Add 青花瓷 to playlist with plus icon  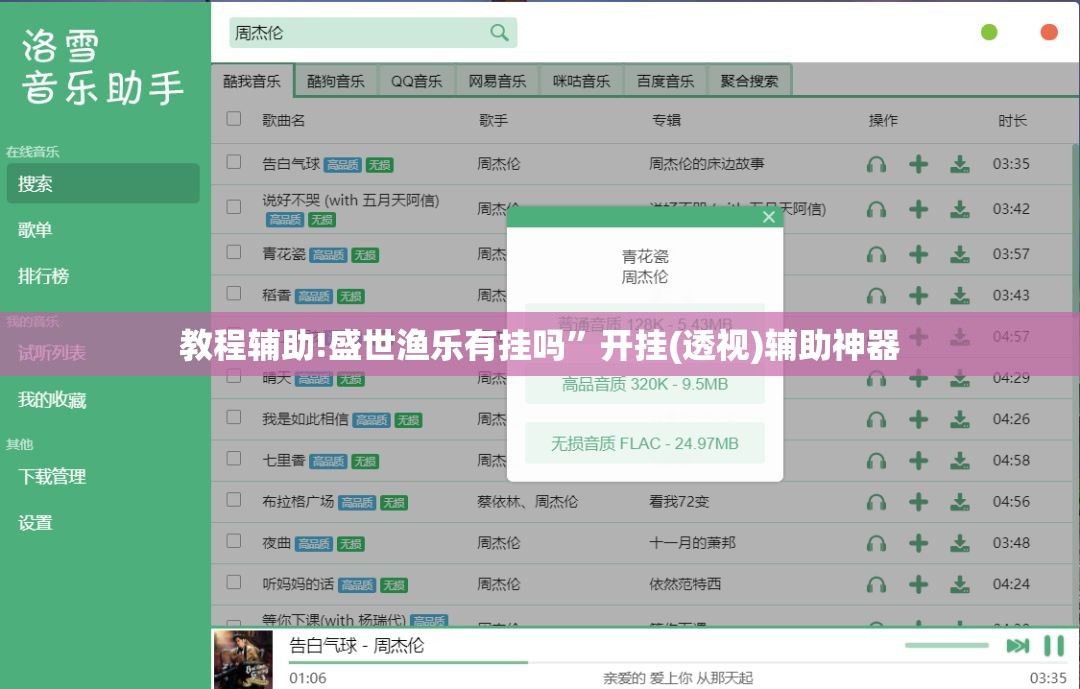tap(918, 254)
